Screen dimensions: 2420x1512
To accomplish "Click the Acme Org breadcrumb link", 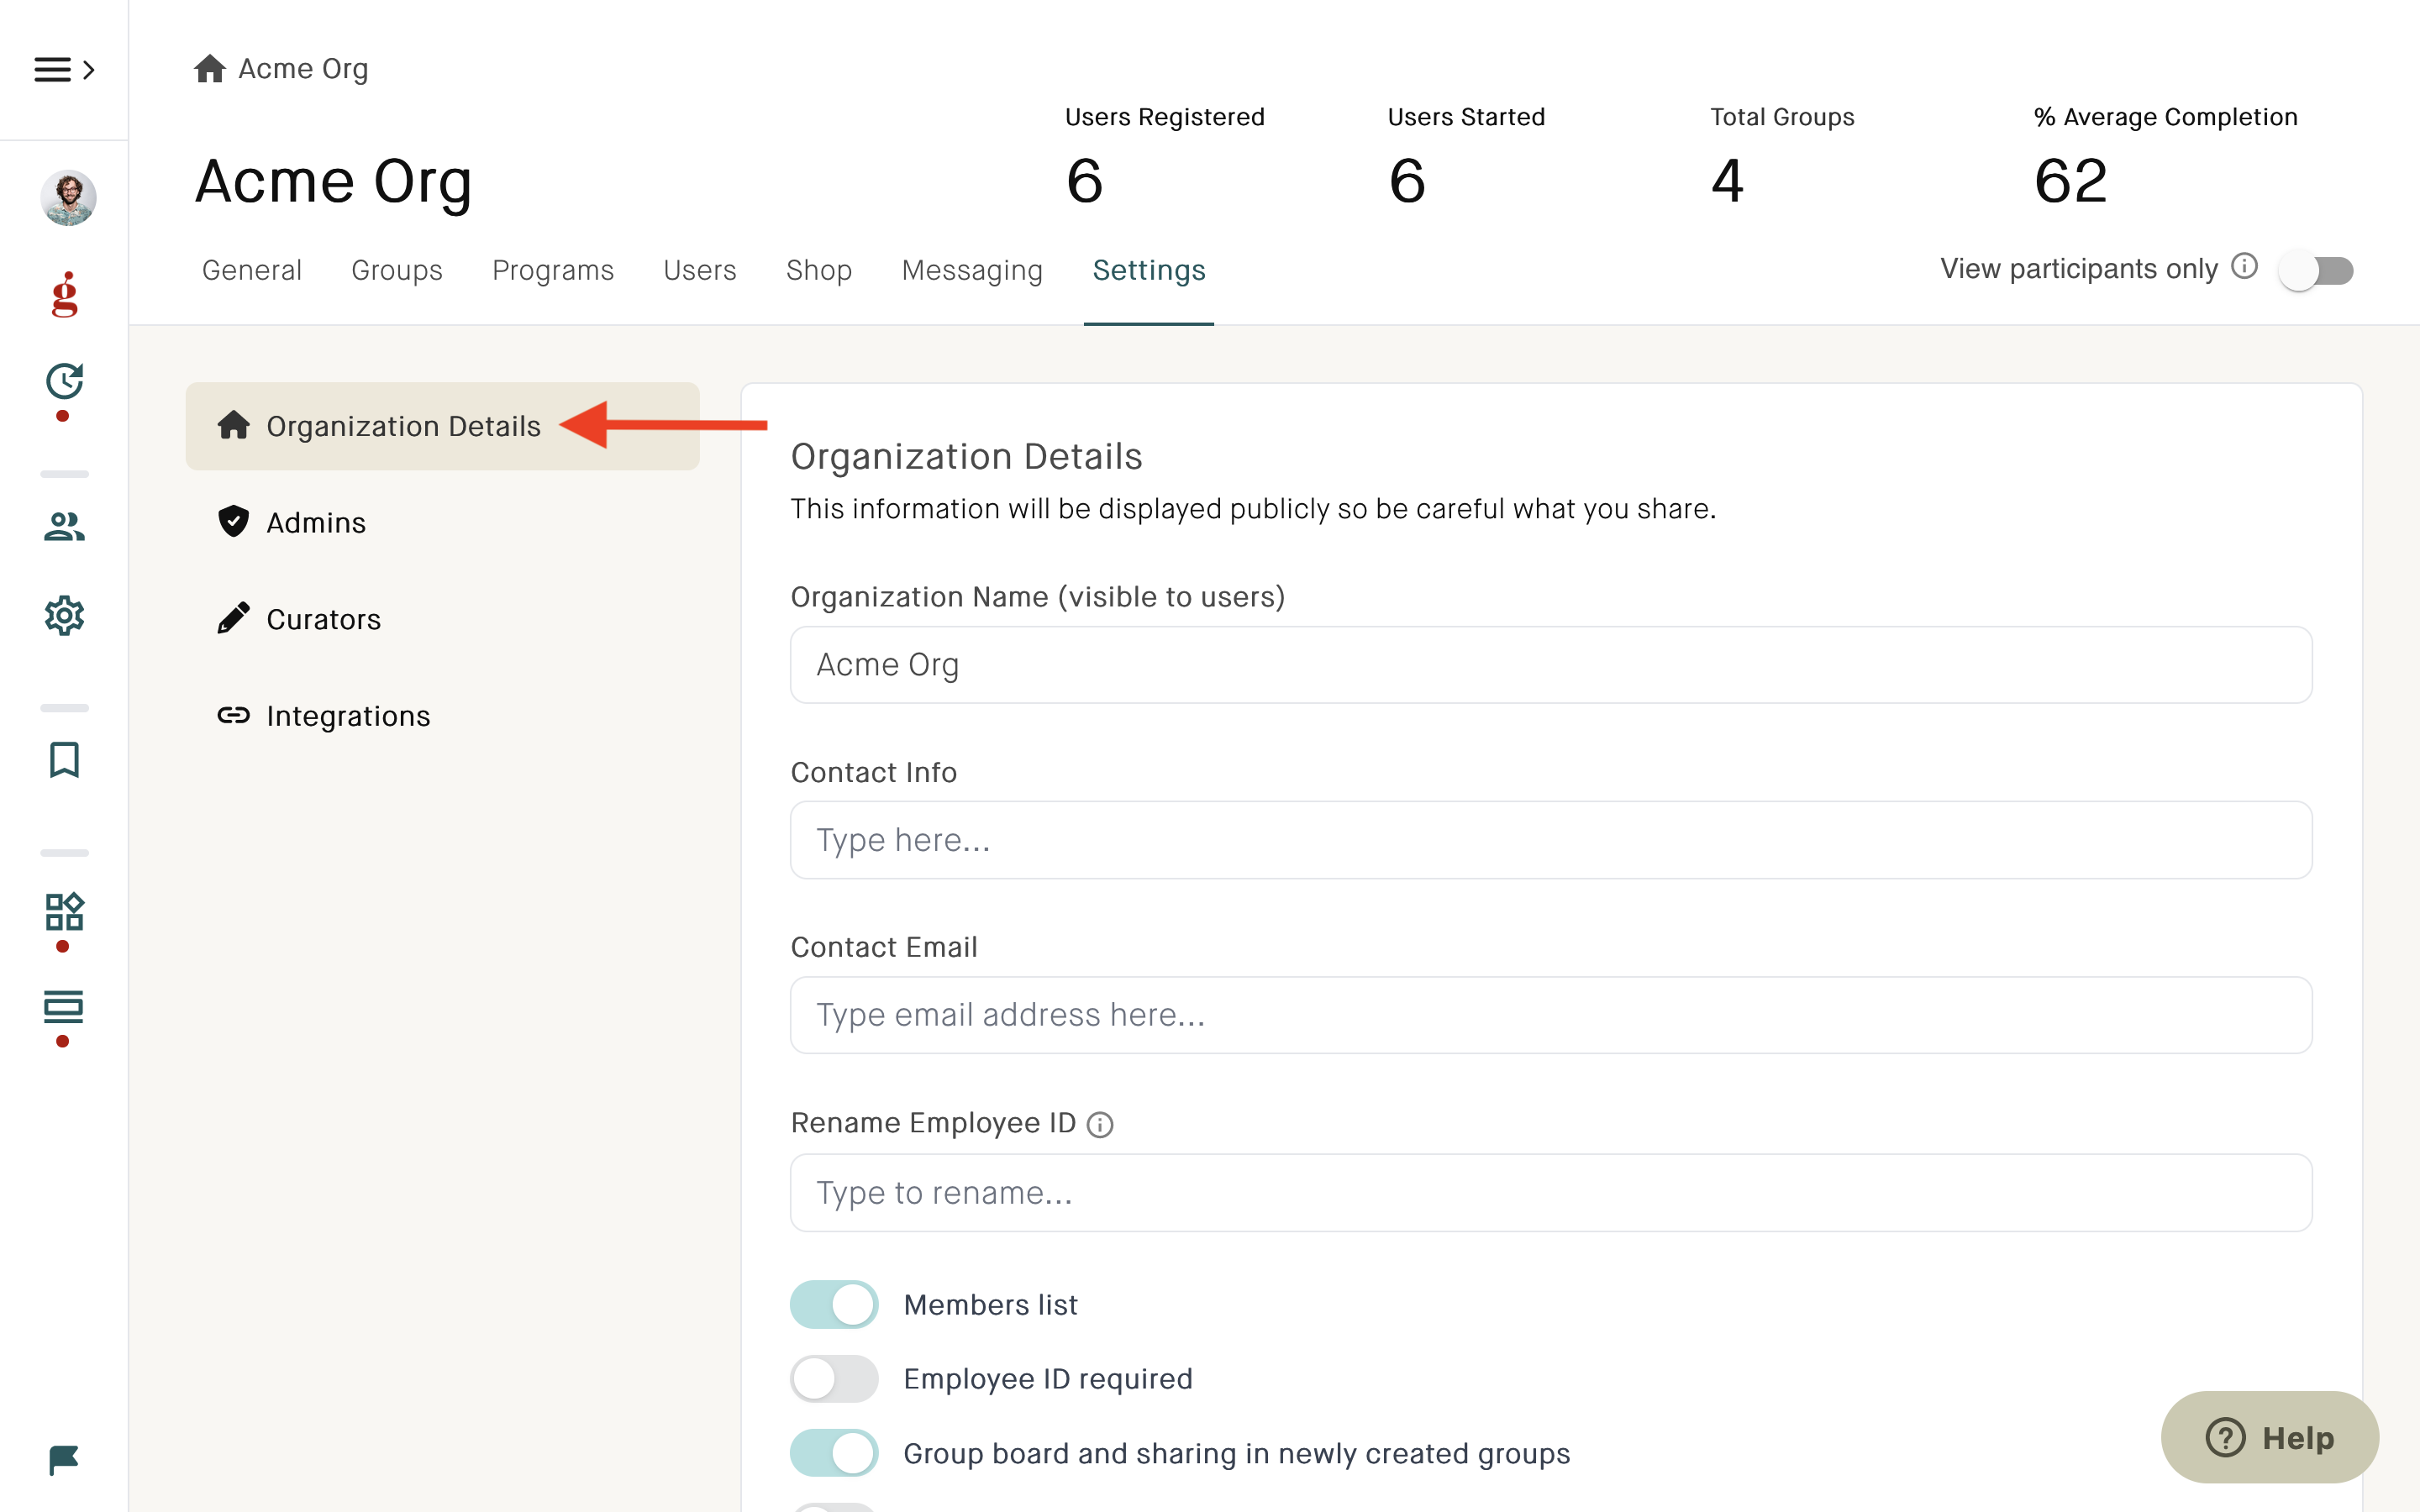I will 303,69.
